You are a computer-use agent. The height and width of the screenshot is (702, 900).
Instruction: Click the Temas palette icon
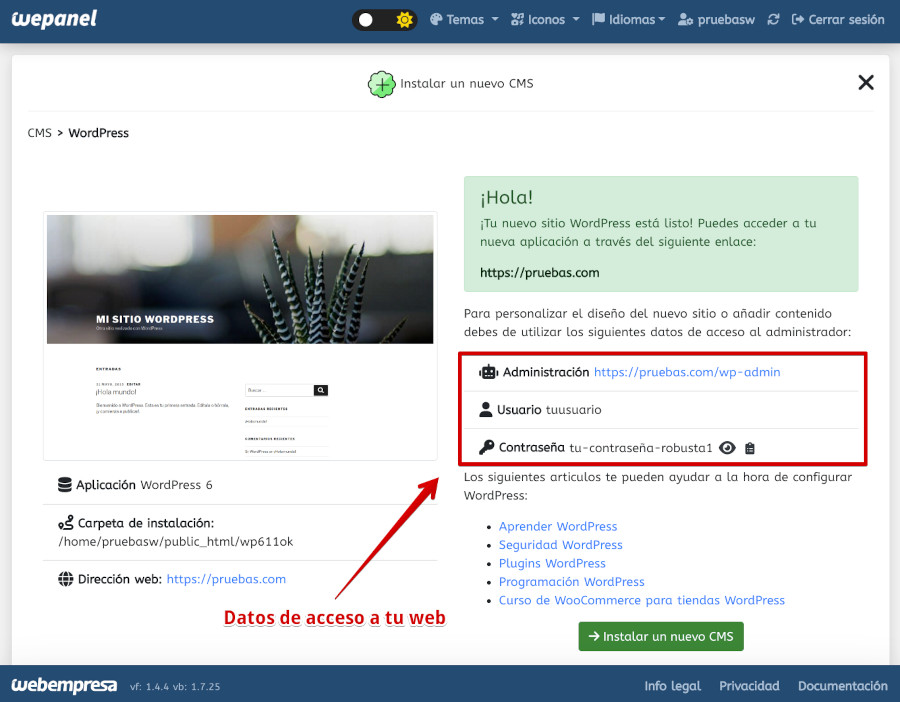pyautogui.click(x=436, y=20)
